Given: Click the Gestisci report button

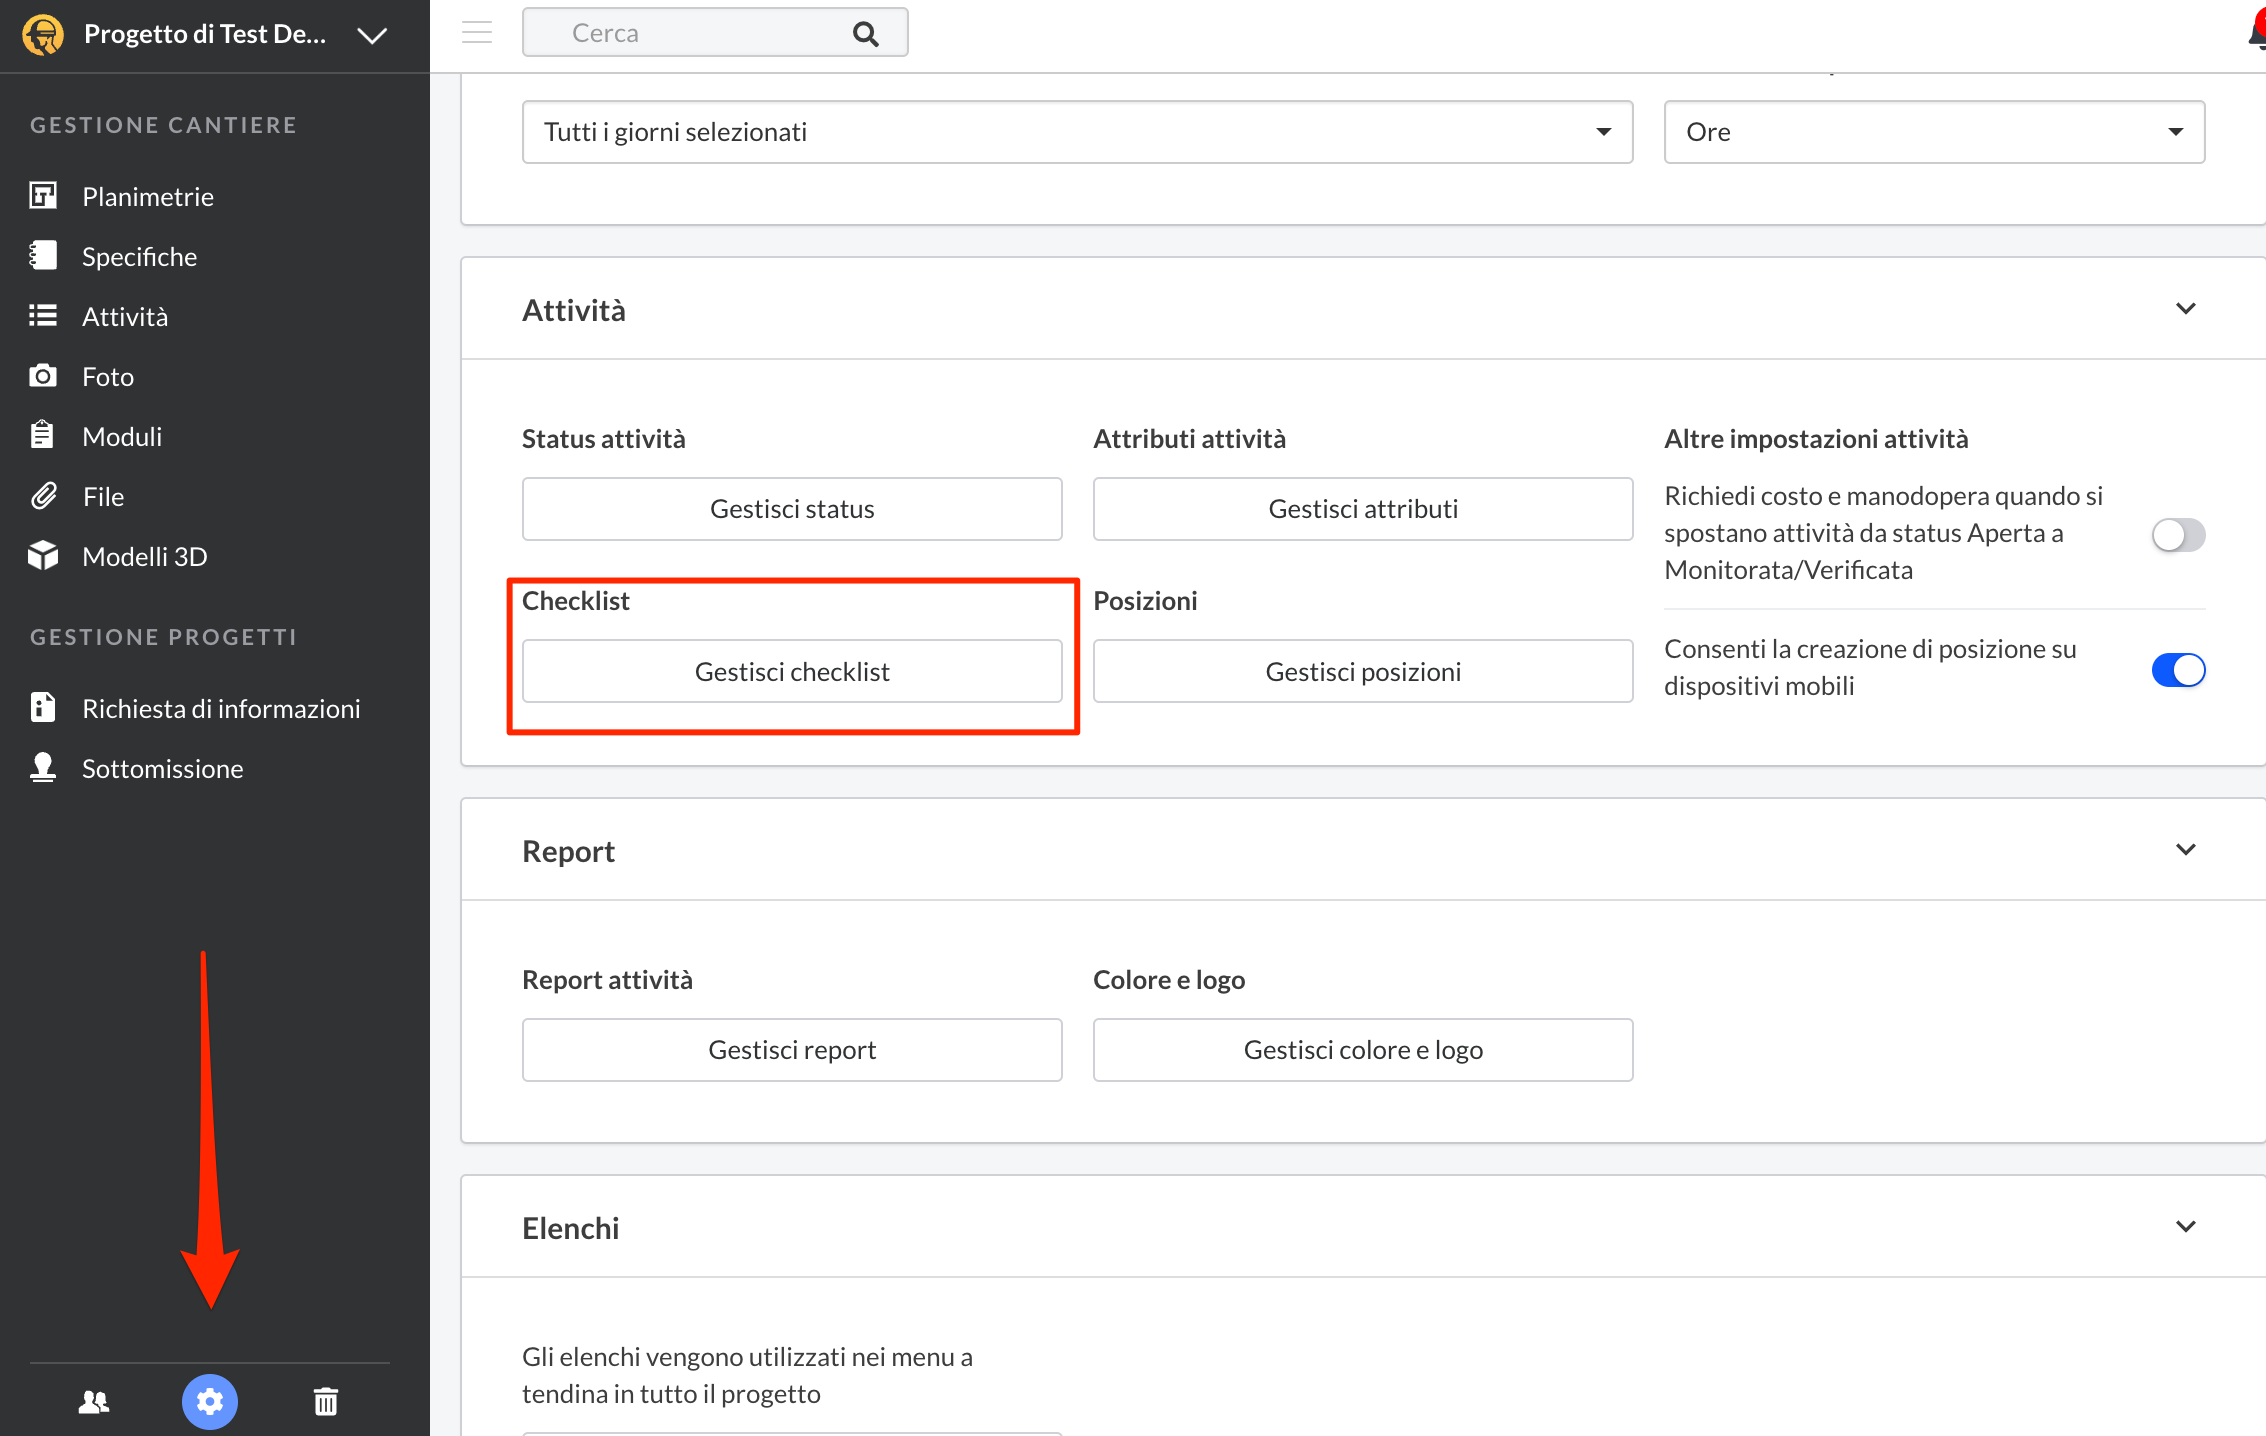Looking at the screenshot, I should coord(792,1050).
